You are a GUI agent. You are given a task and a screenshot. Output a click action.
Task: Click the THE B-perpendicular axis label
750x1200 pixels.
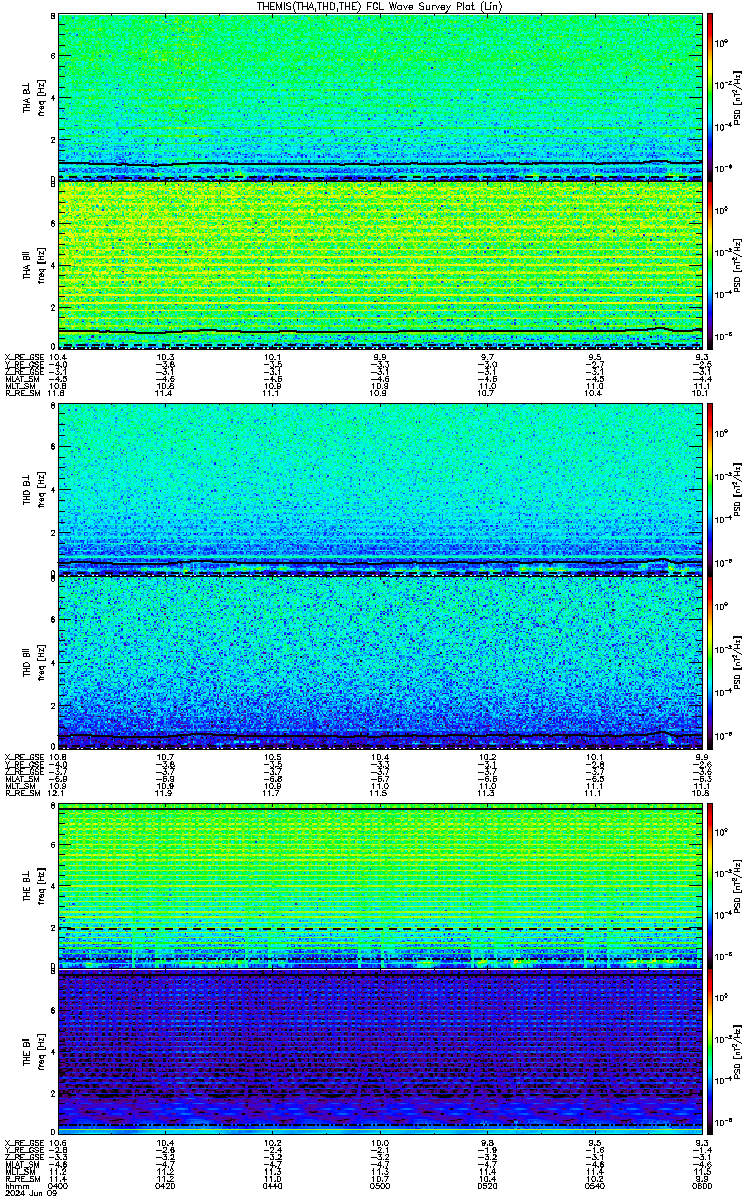click(28, 886)
